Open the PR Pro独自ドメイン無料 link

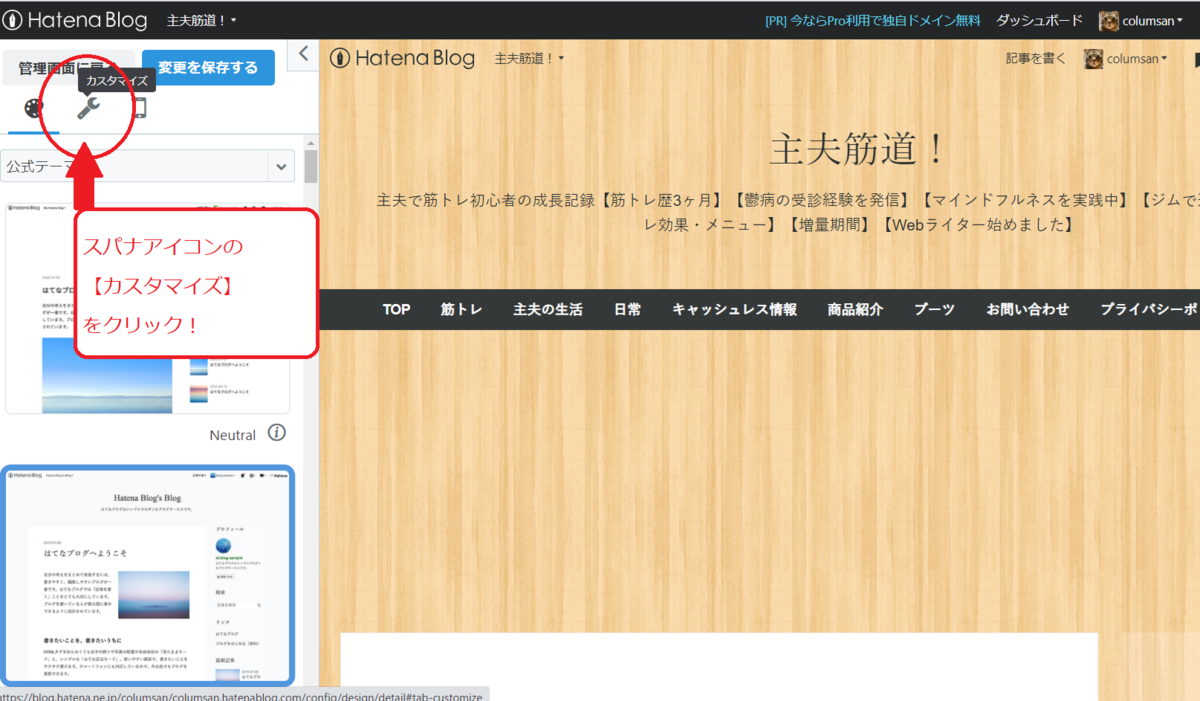pos(872,20)
